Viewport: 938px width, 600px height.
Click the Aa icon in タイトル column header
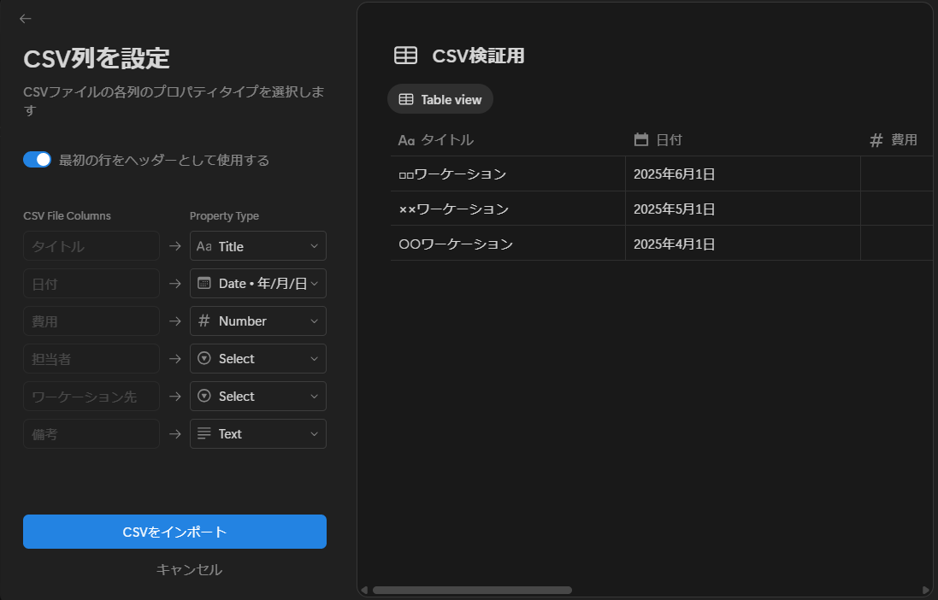(406, 140)
